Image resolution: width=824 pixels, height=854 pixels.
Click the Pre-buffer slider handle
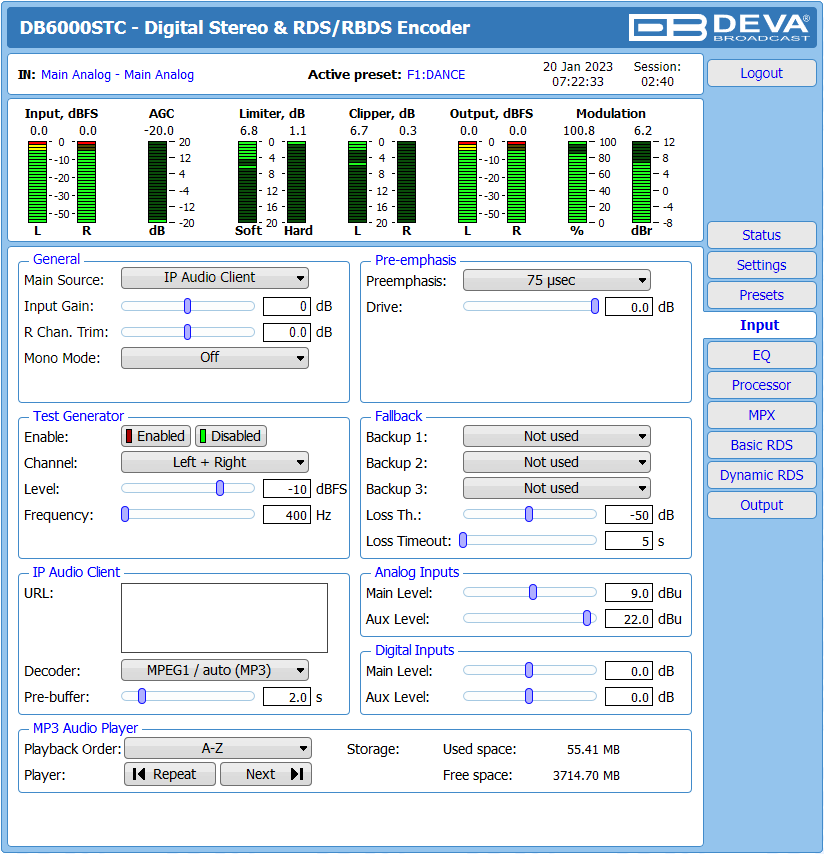[142, 697]
